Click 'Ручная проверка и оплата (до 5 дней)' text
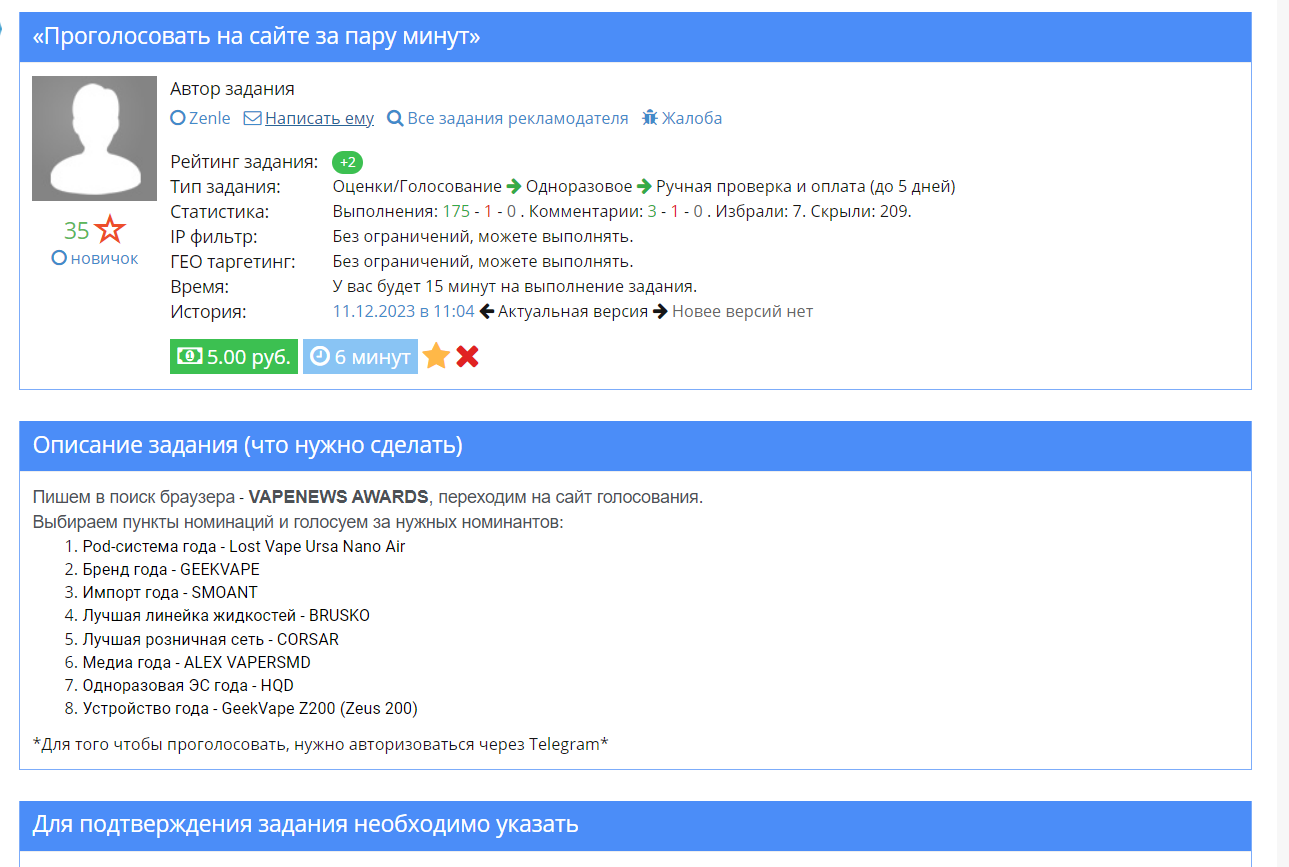 [806, 187]
